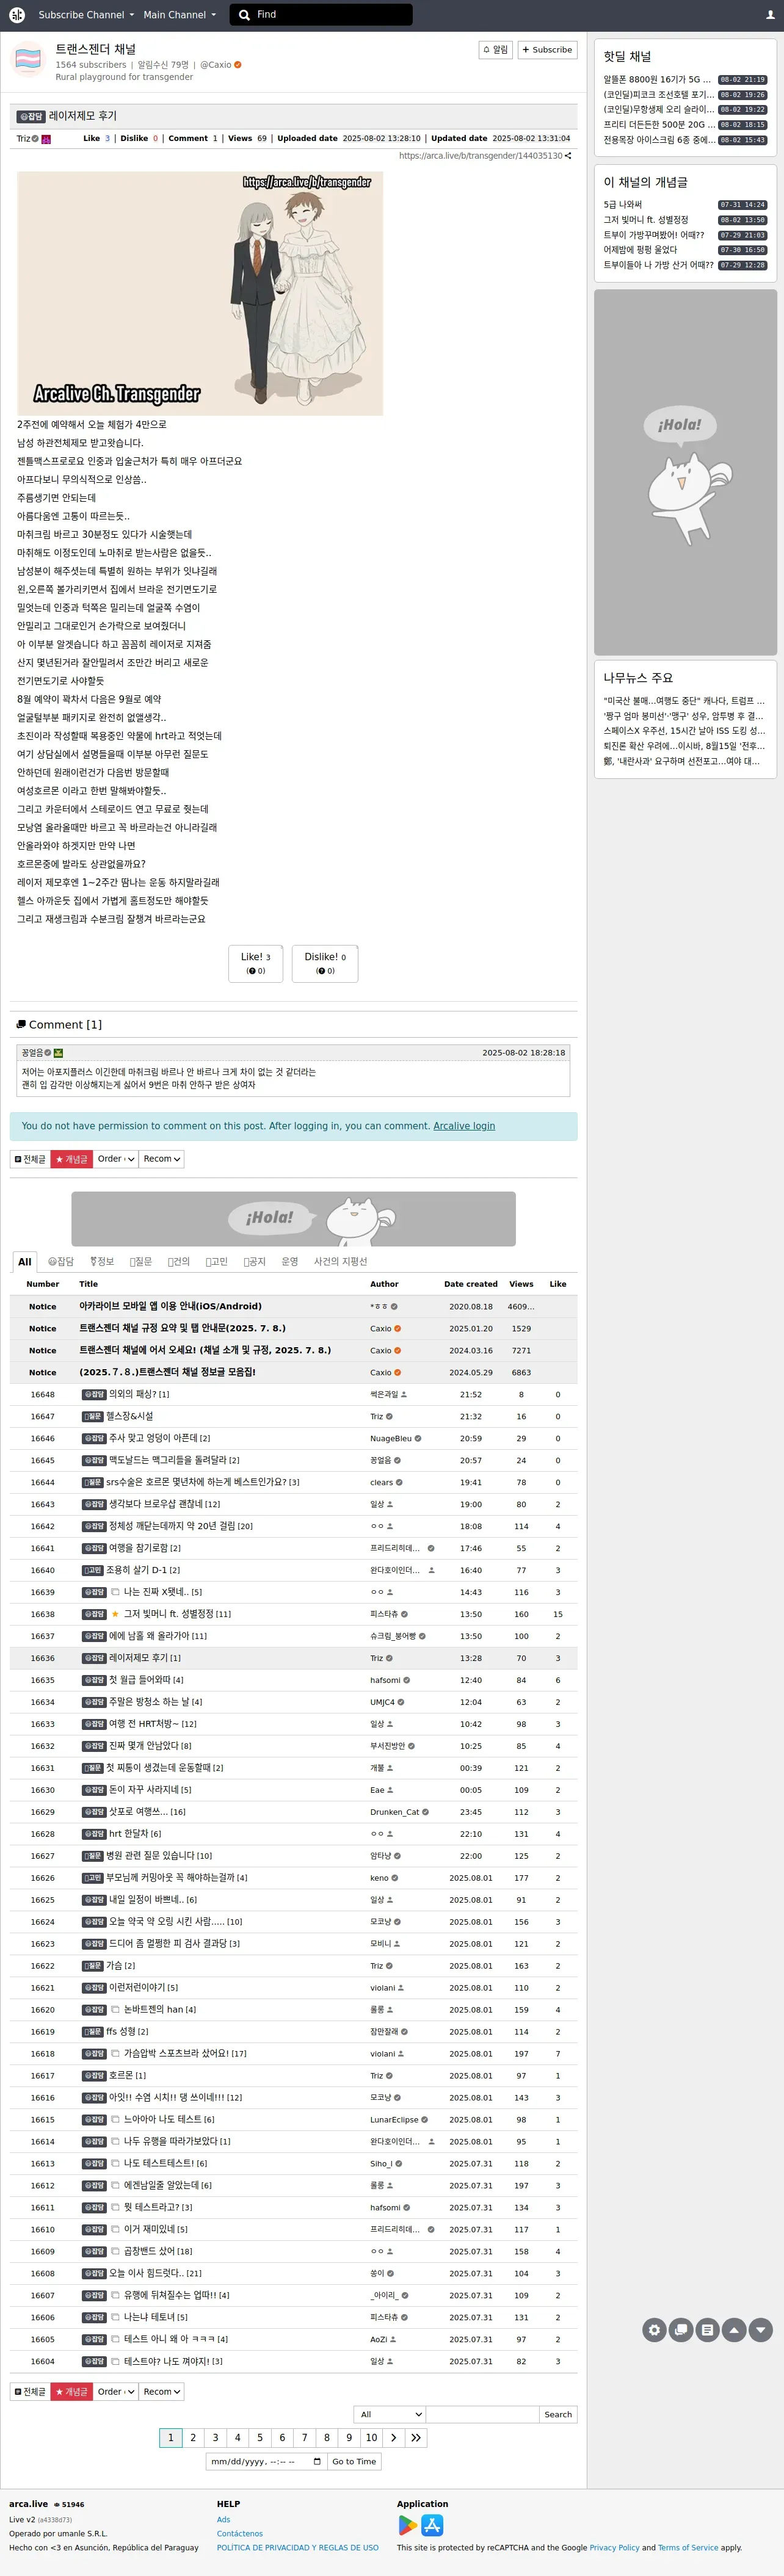Click the Ads link in footer

[223, 2519]
